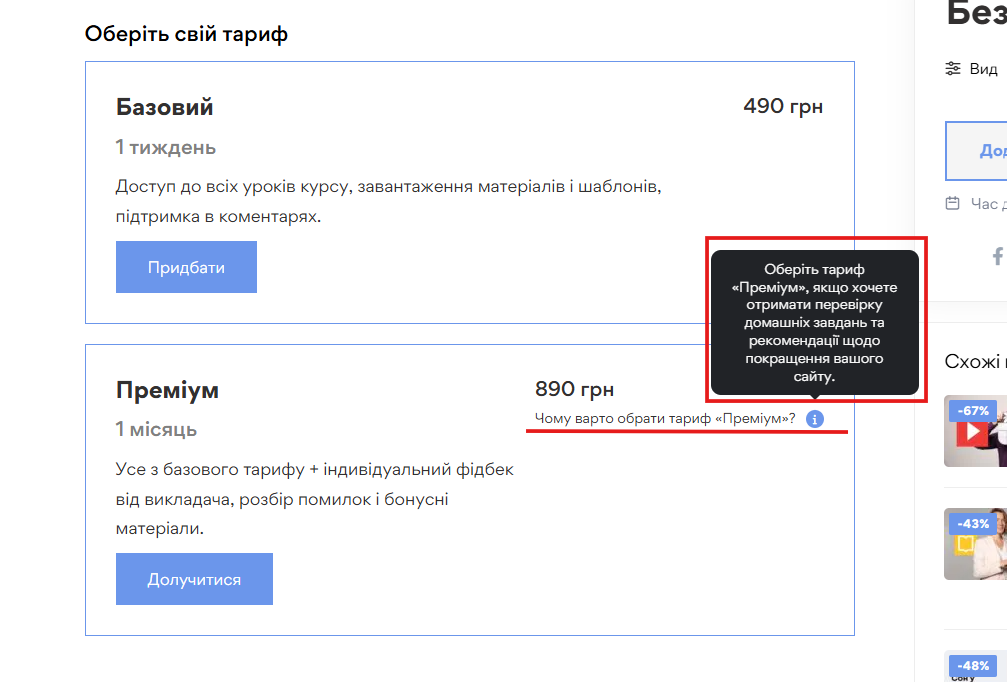Click the yellow icon on second course thumbnail
The width and height of the screenshot is (1007, 682).
(965, 545)
